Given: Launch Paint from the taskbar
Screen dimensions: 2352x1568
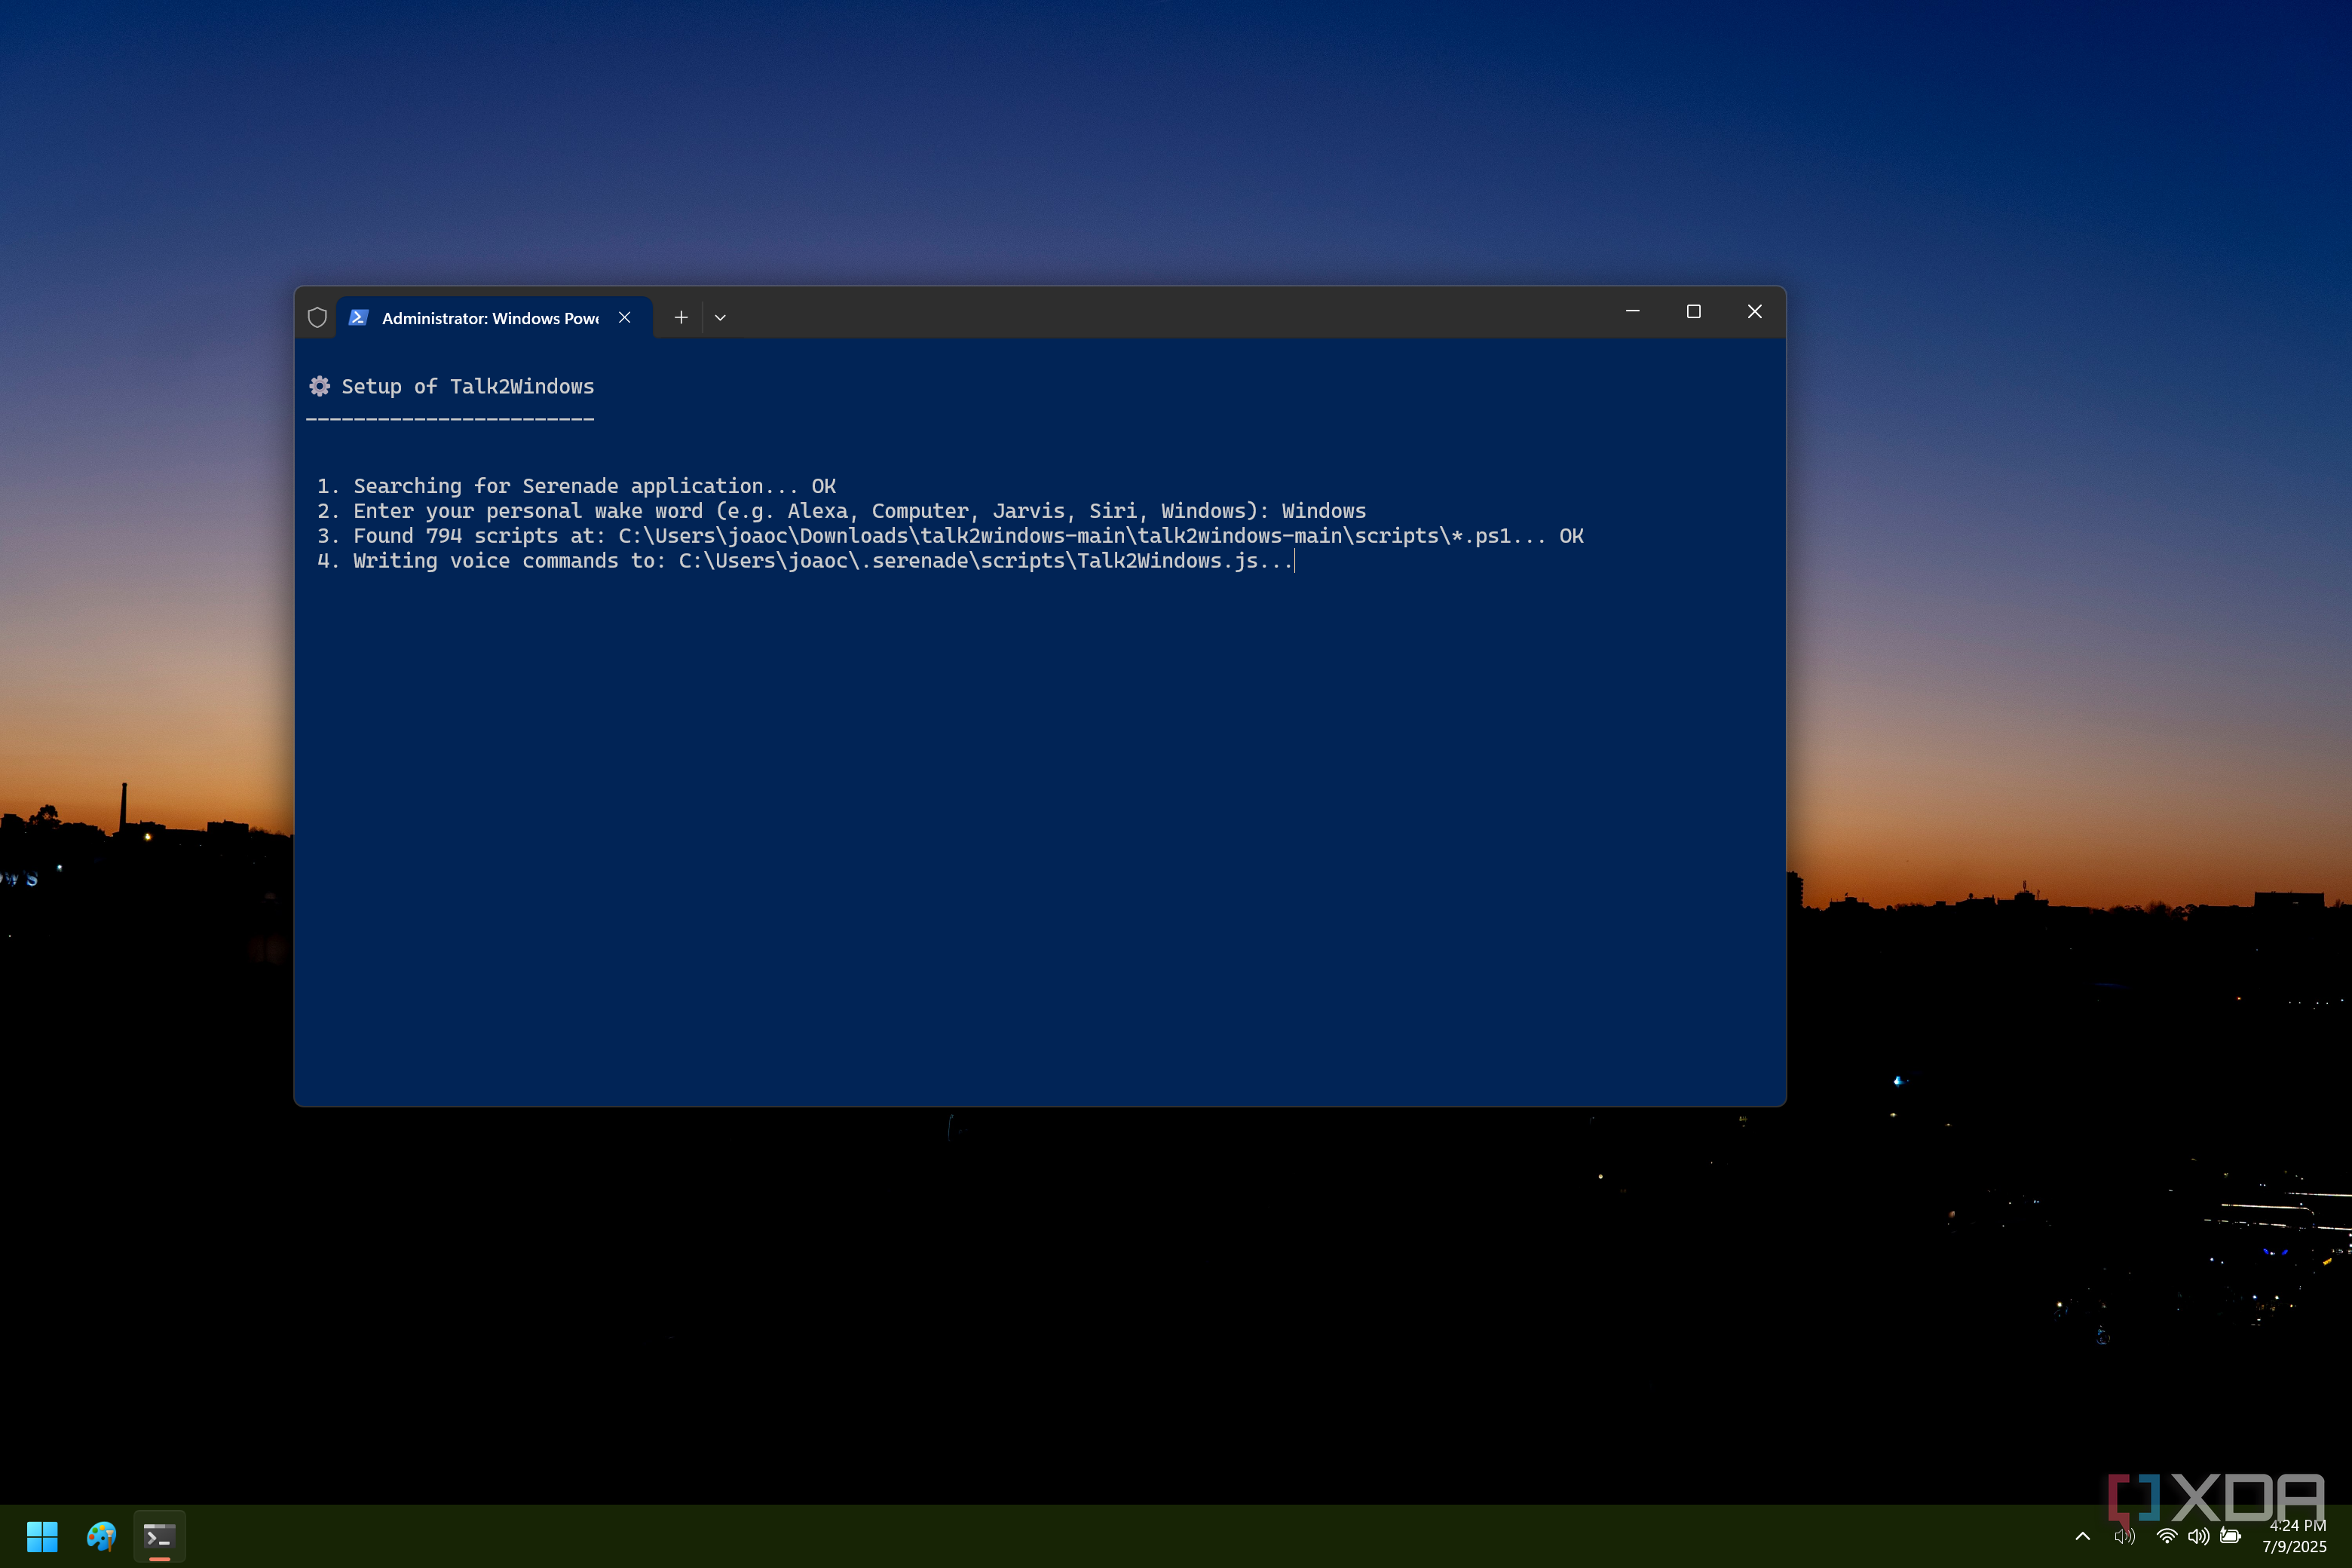Looking at the screenshot, I should coord(101,1536).
